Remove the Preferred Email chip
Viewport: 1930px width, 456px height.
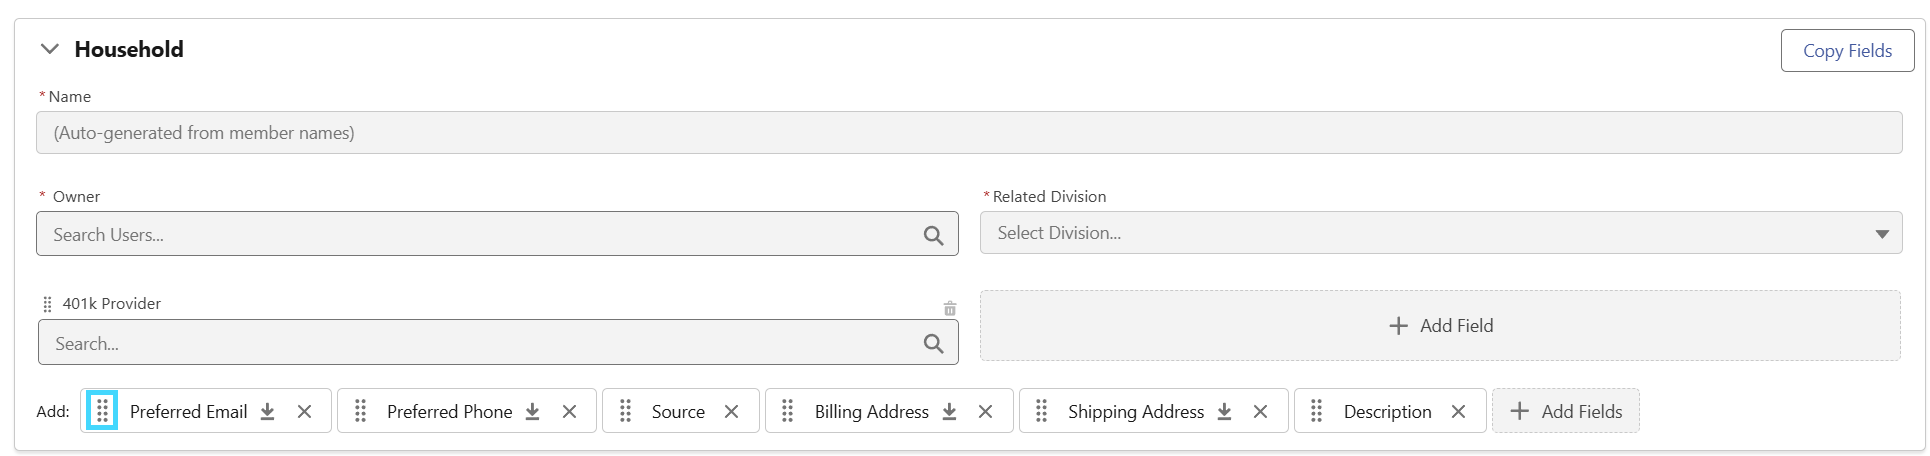pos(305,412)
